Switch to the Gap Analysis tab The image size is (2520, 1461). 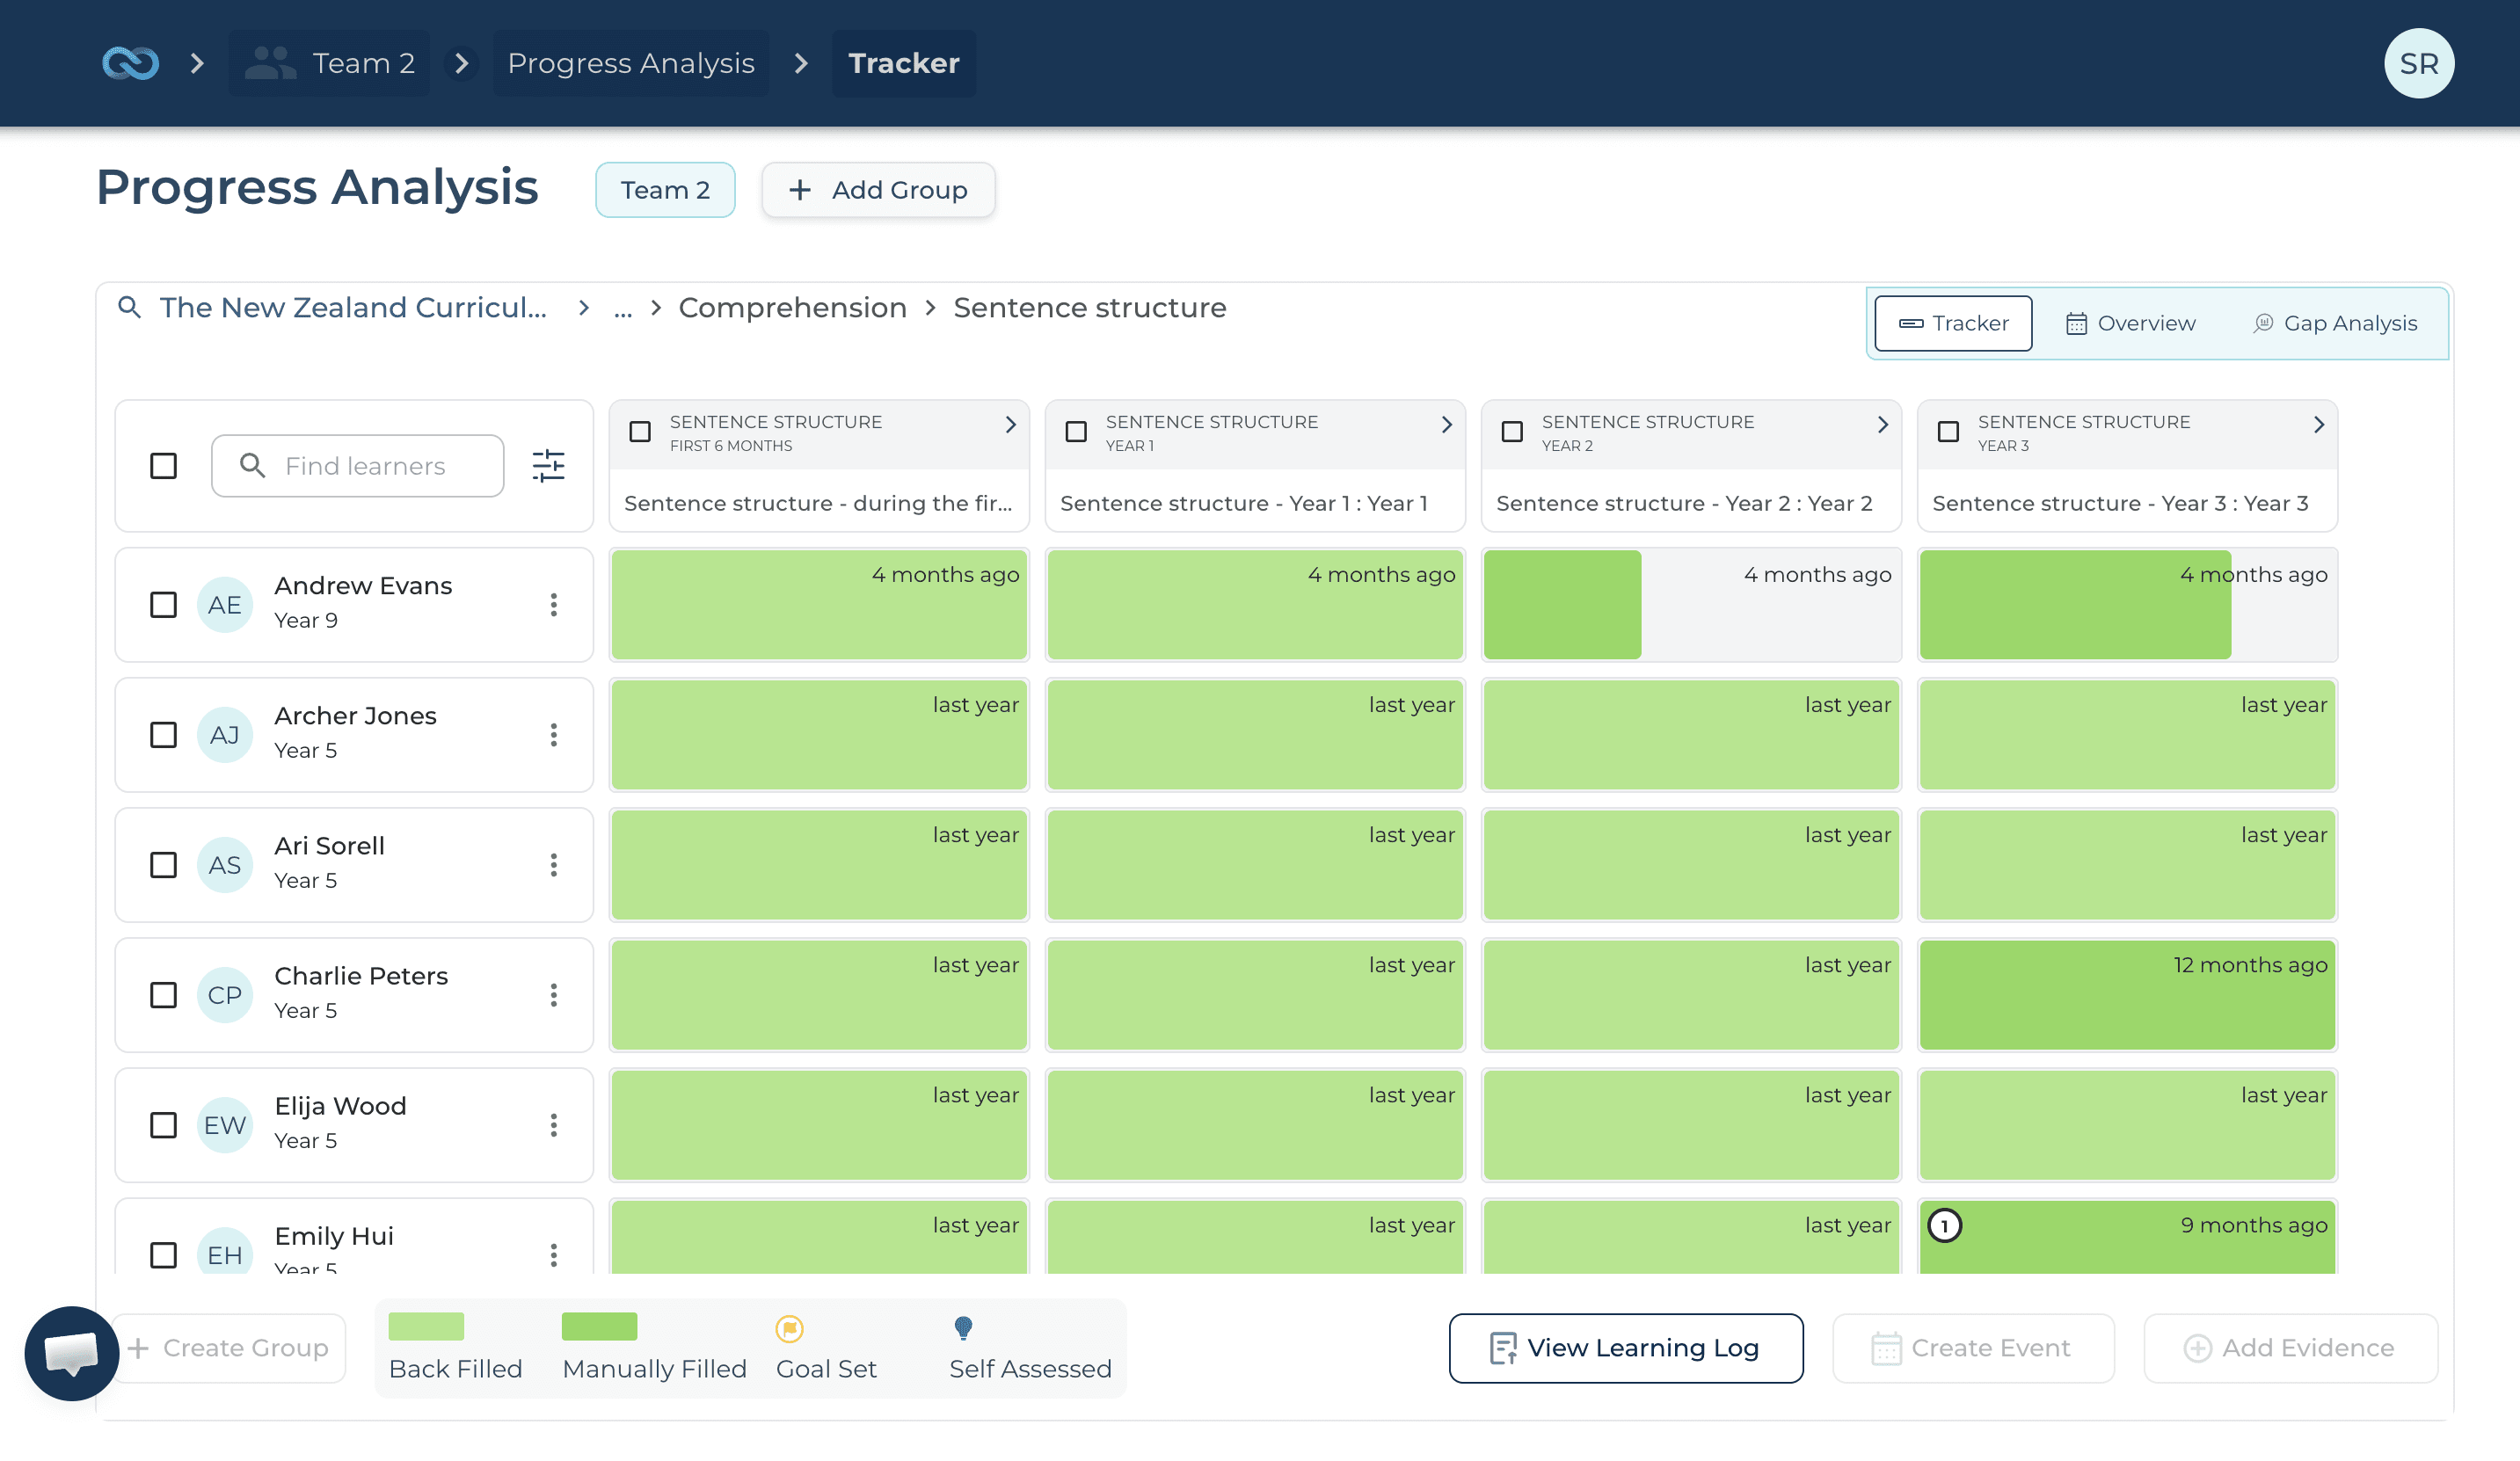pyautogui.click(x=2335, y=323)
